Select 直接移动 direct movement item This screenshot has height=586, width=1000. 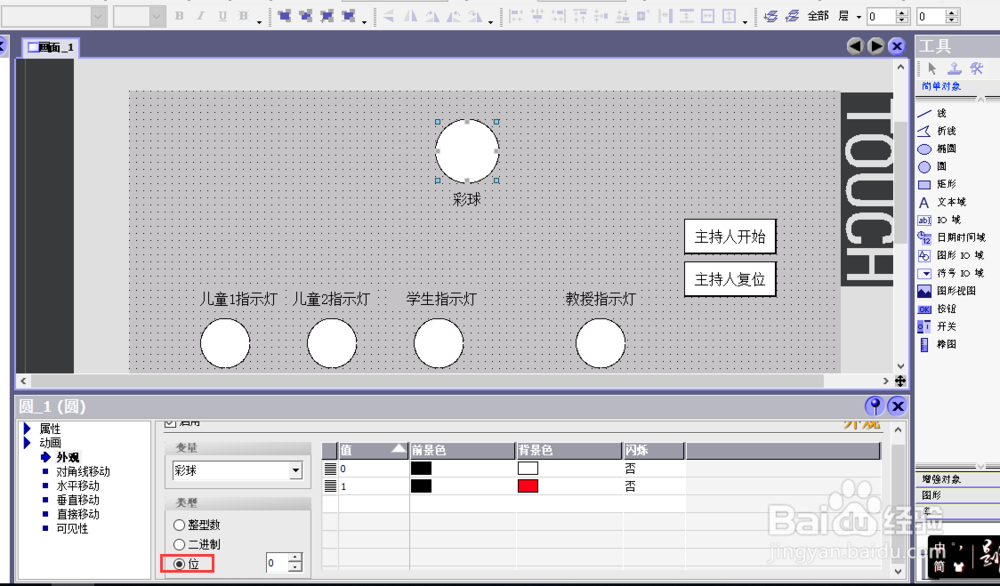(78, 514)
